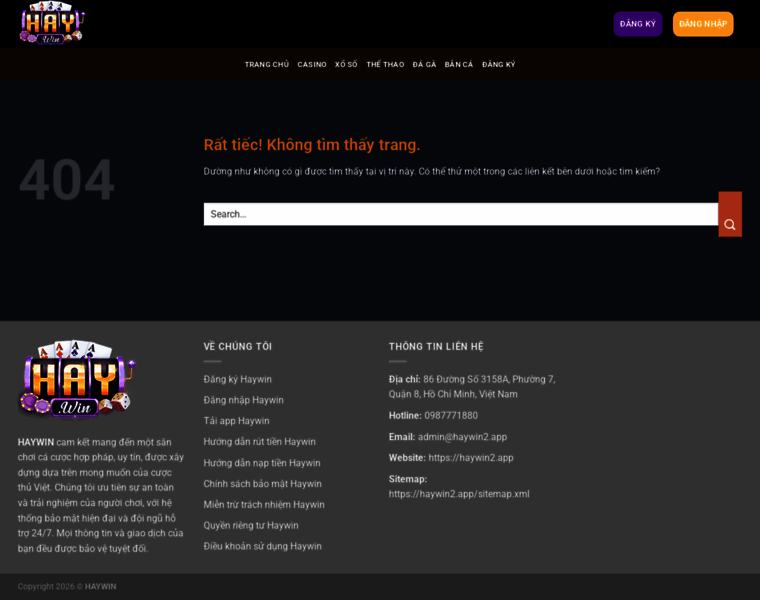
Task: Select the Đá Gà navigation item
Action: [x=424, y=64]
